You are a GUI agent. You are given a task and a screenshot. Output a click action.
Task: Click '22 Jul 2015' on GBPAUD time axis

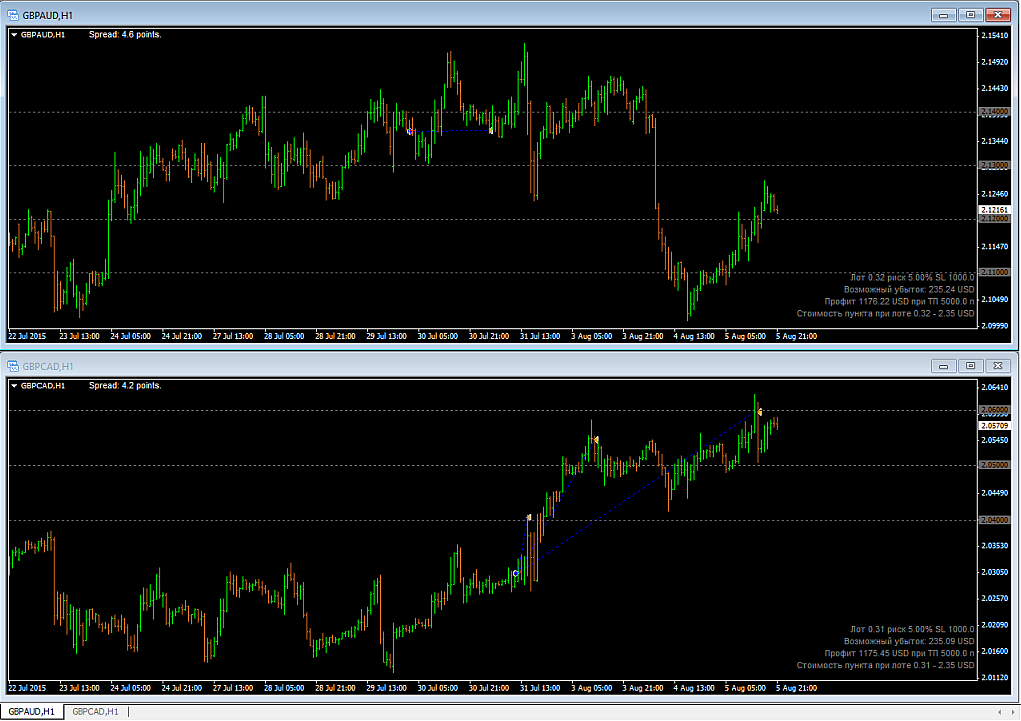pyautogui.click(x=27, y=336)
